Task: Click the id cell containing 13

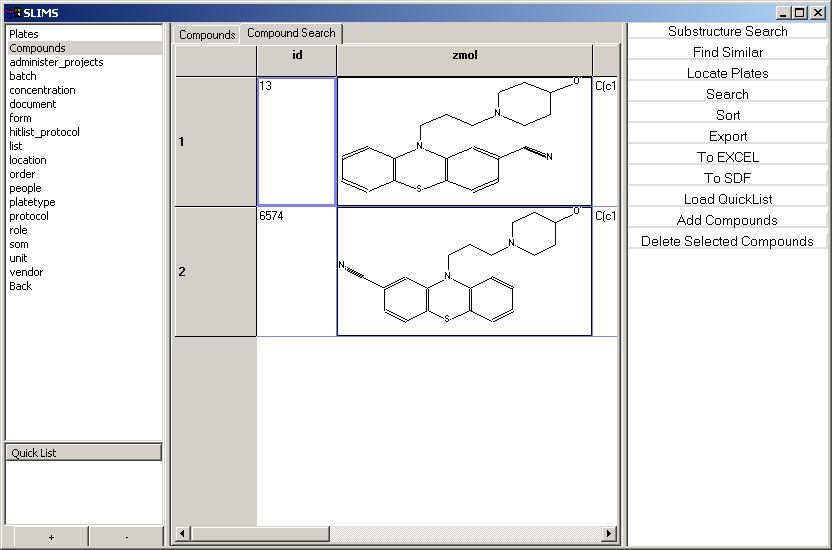Action: (296, 141)
